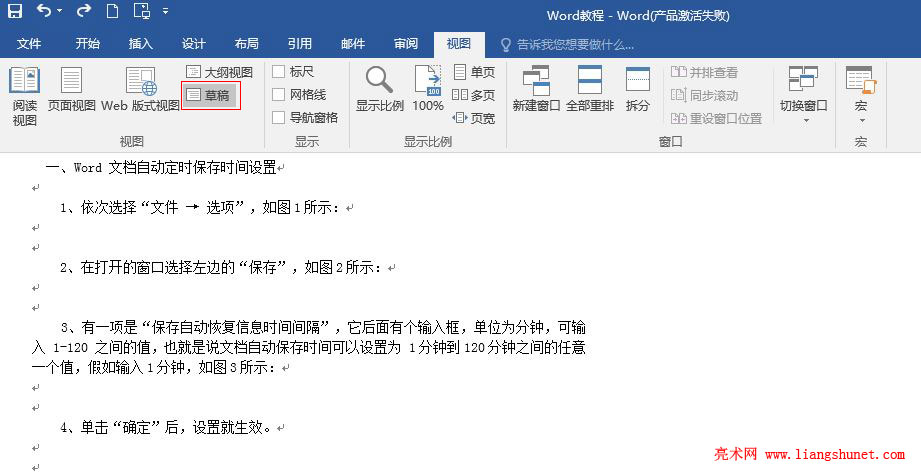
Task: Open the Zoom (显示比例) magnifier dialog
Action: 379,89
